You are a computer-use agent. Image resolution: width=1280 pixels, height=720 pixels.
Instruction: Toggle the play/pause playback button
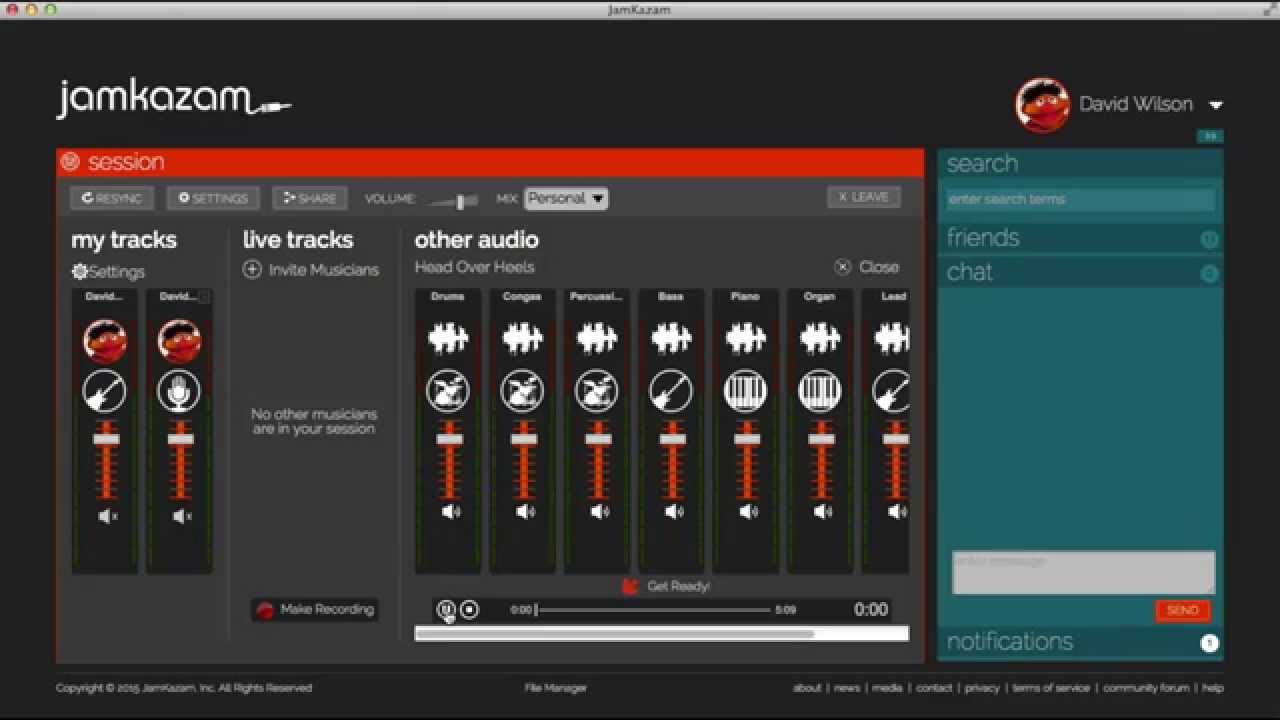(446, 609)
